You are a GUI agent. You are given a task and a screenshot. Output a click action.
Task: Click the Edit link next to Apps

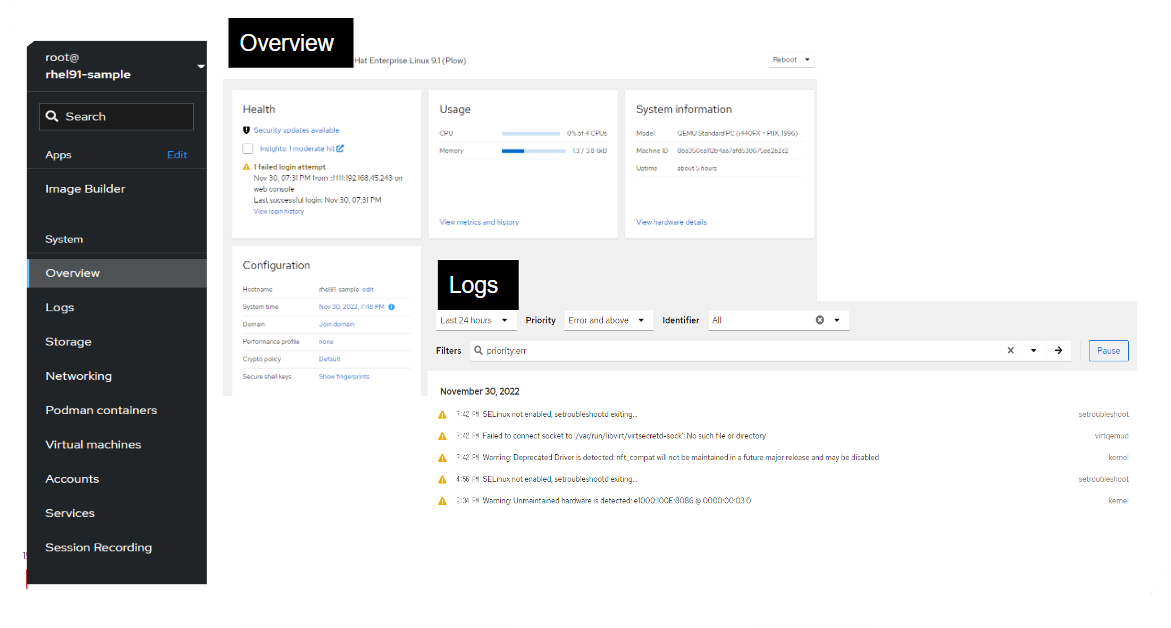(x=177, y=155)
